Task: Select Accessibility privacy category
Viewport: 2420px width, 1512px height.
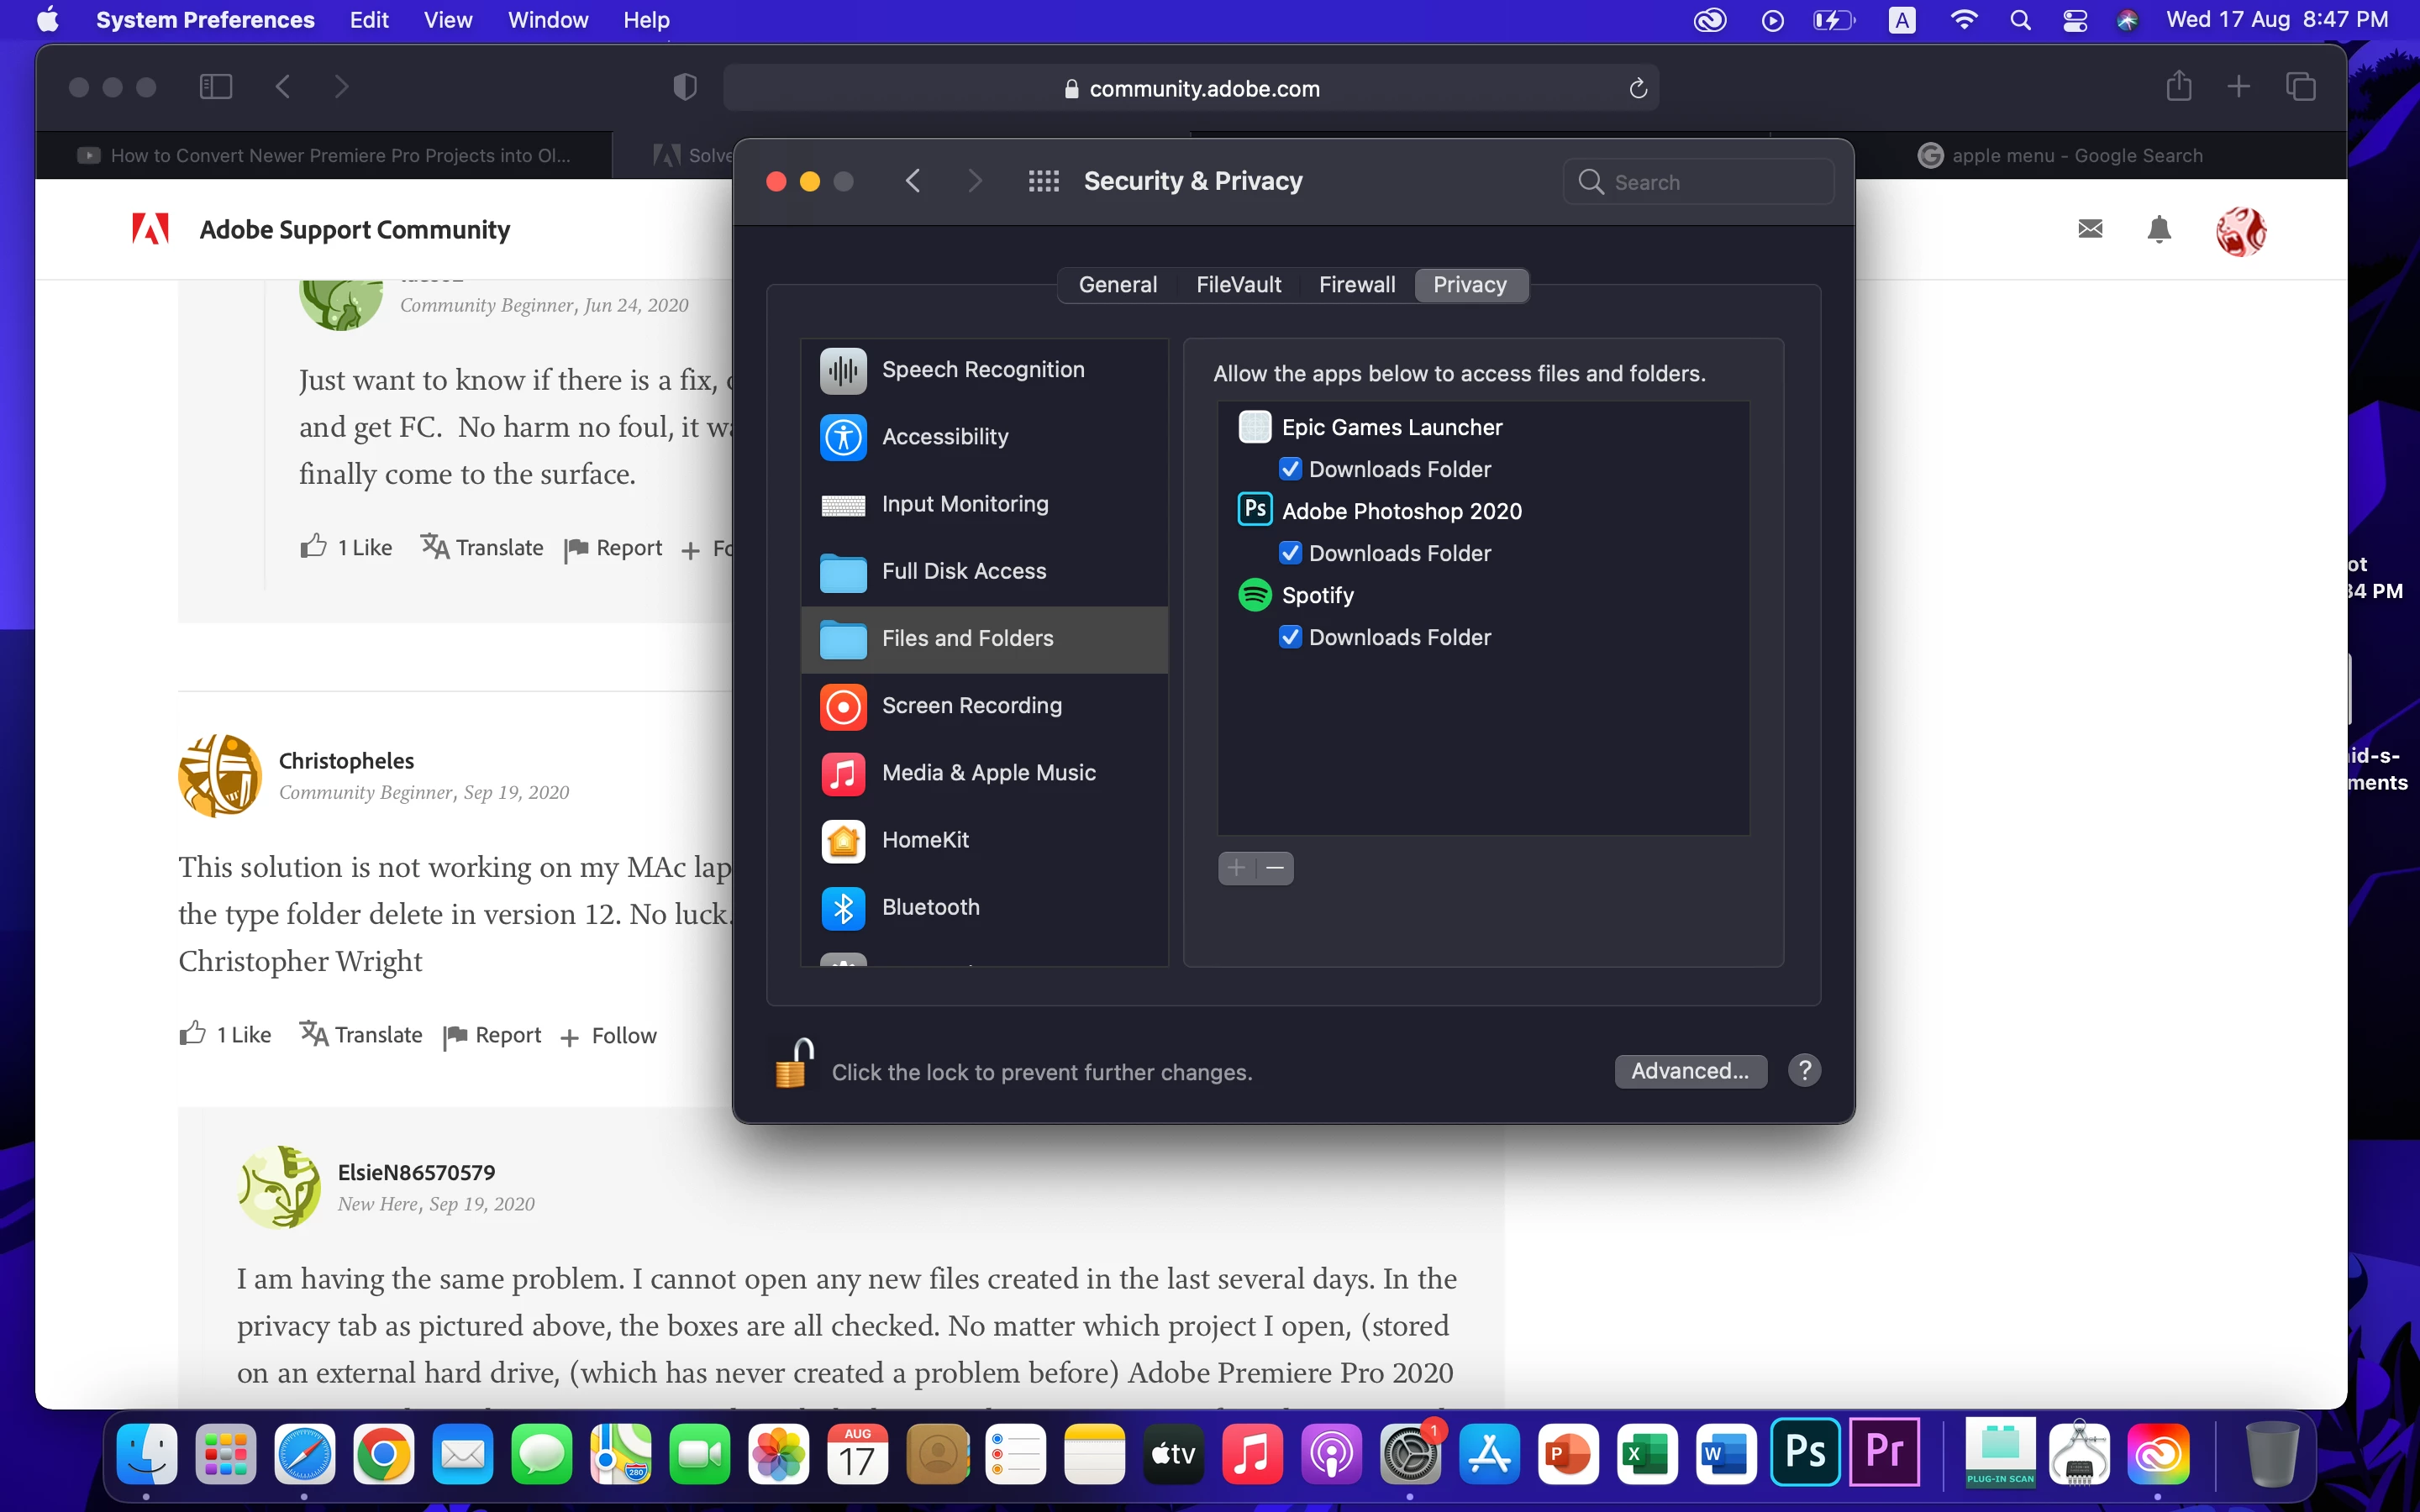Action: click(x=944, y=437)
